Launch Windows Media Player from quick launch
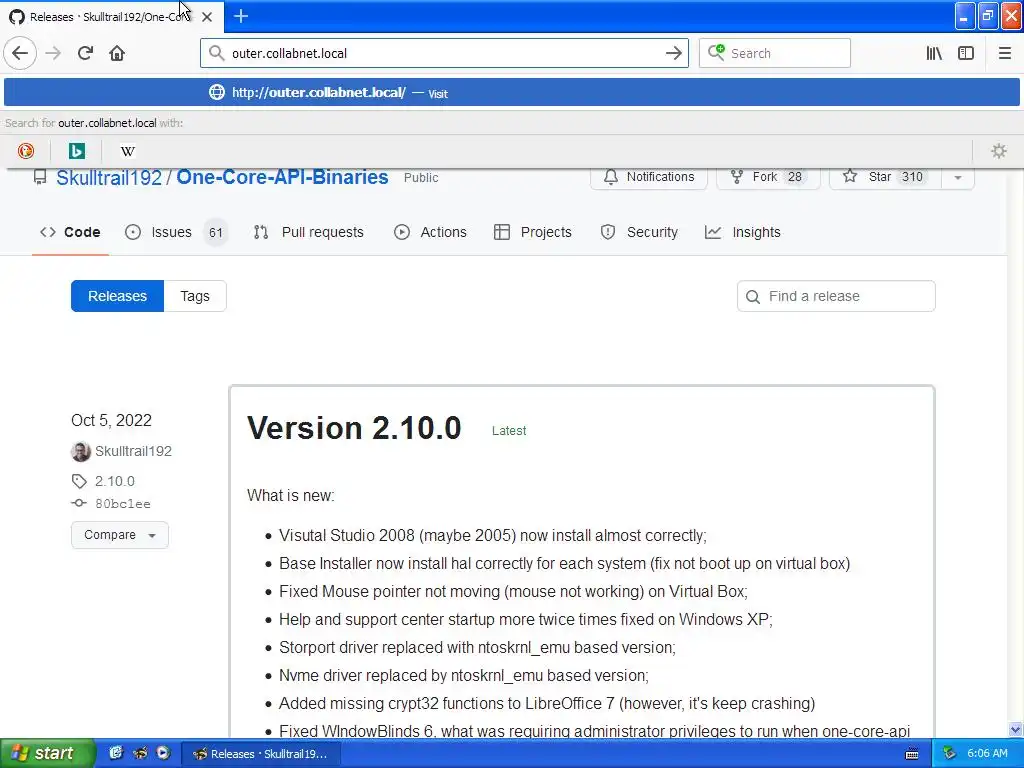 pos(163,753)
